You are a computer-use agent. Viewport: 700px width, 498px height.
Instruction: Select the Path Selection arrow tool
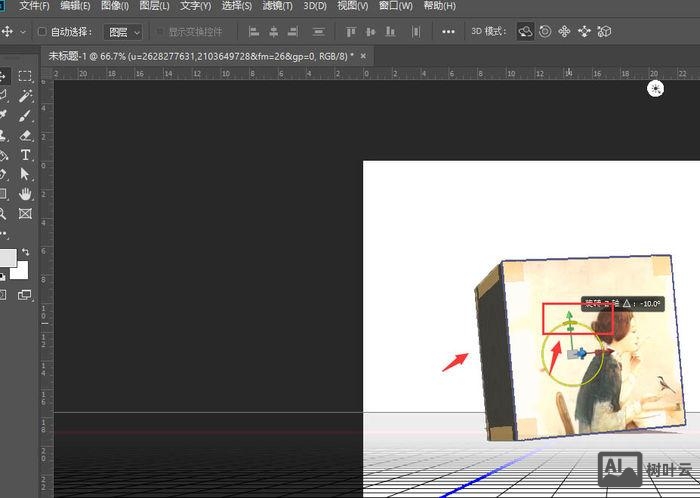click(x=25, y=174)
